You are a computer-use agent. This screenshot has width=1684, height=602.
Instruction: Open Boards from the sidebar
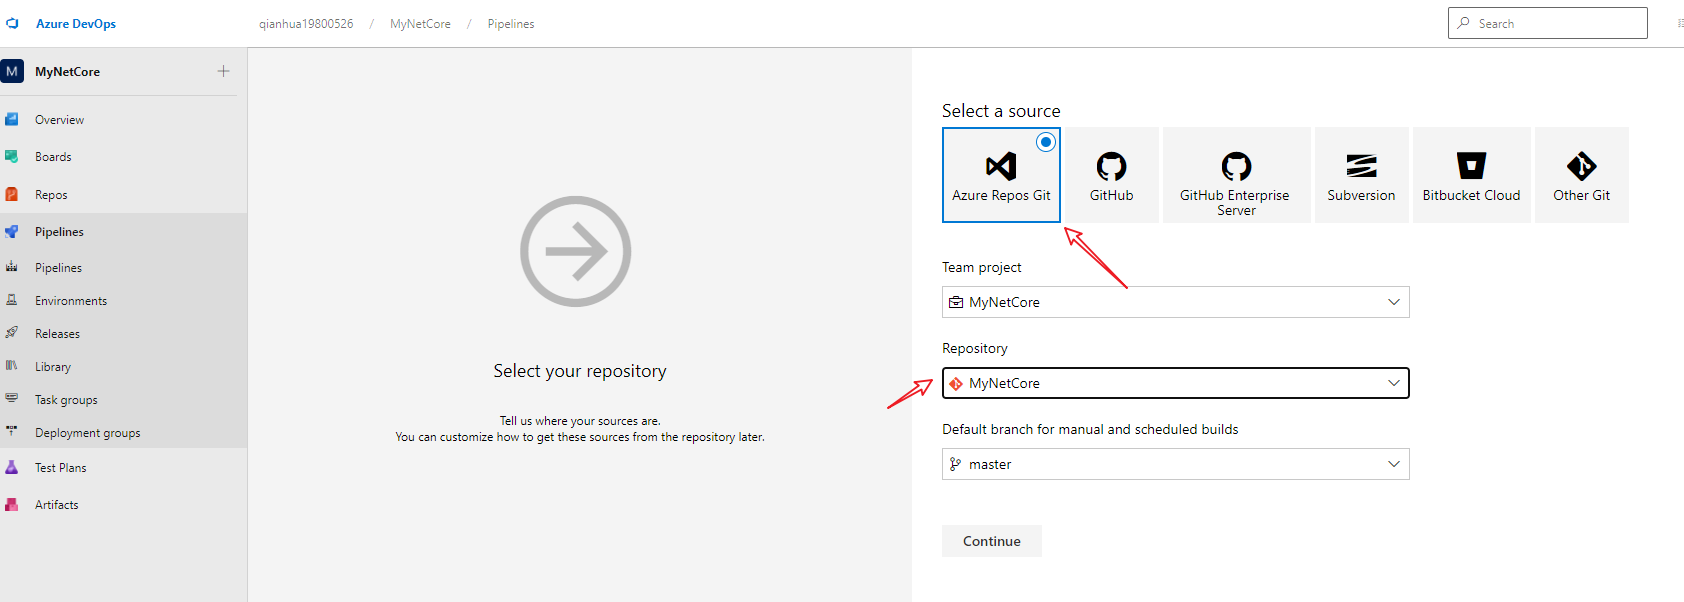coord(53,157)
